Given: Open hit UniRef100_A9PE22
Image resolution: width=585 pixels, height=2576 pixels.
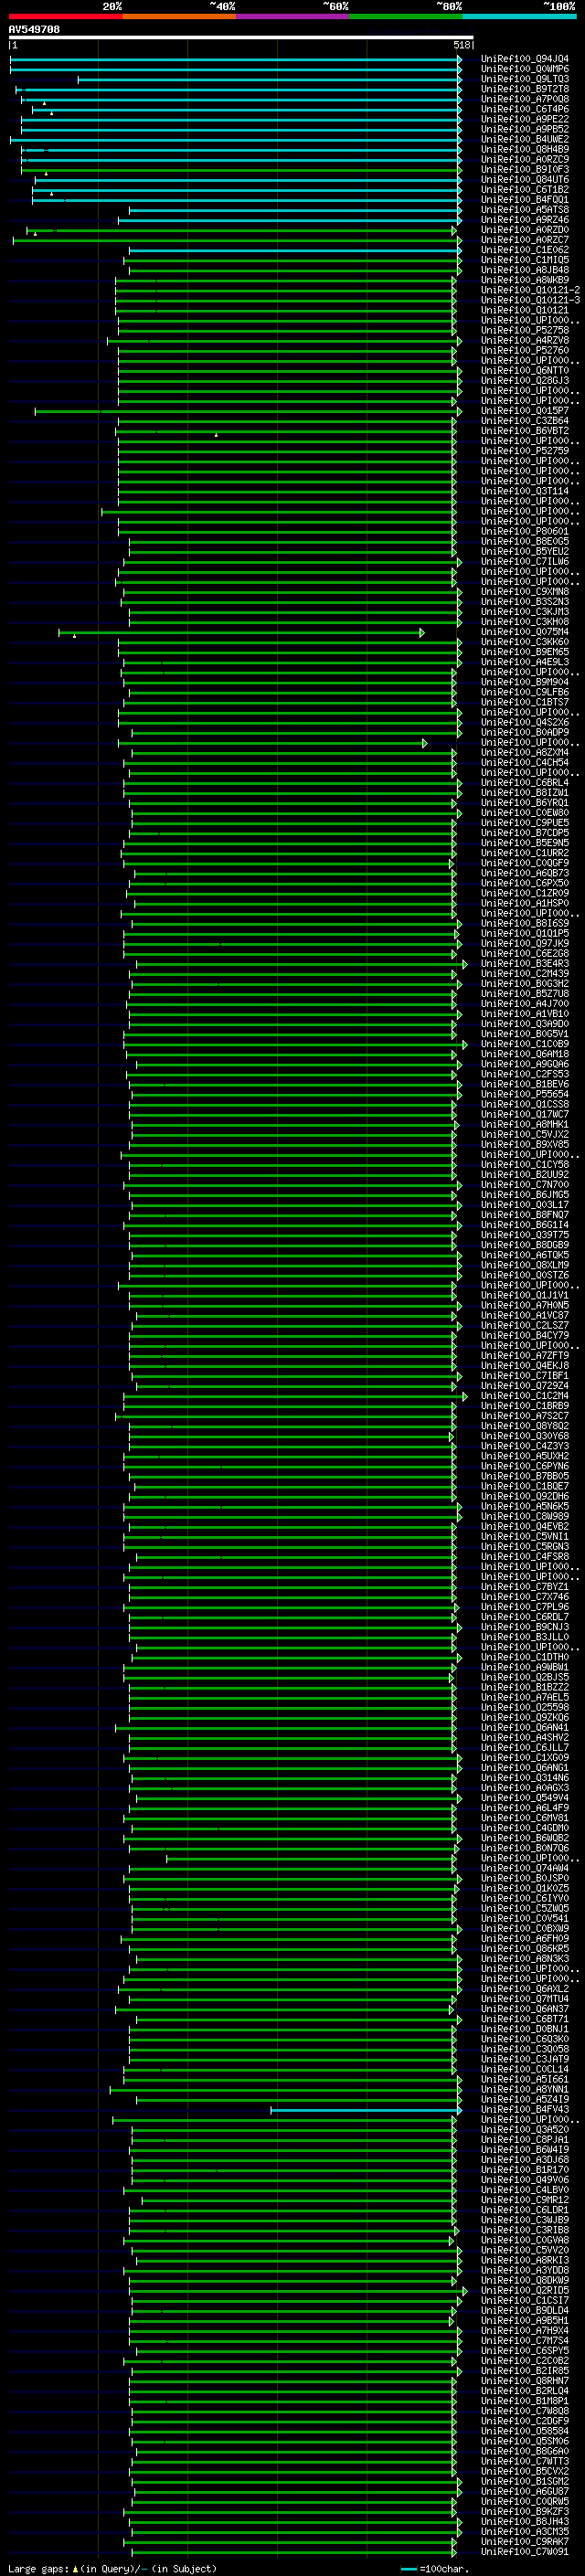Looking at the screenshot, I should click(x=525, y=119).
